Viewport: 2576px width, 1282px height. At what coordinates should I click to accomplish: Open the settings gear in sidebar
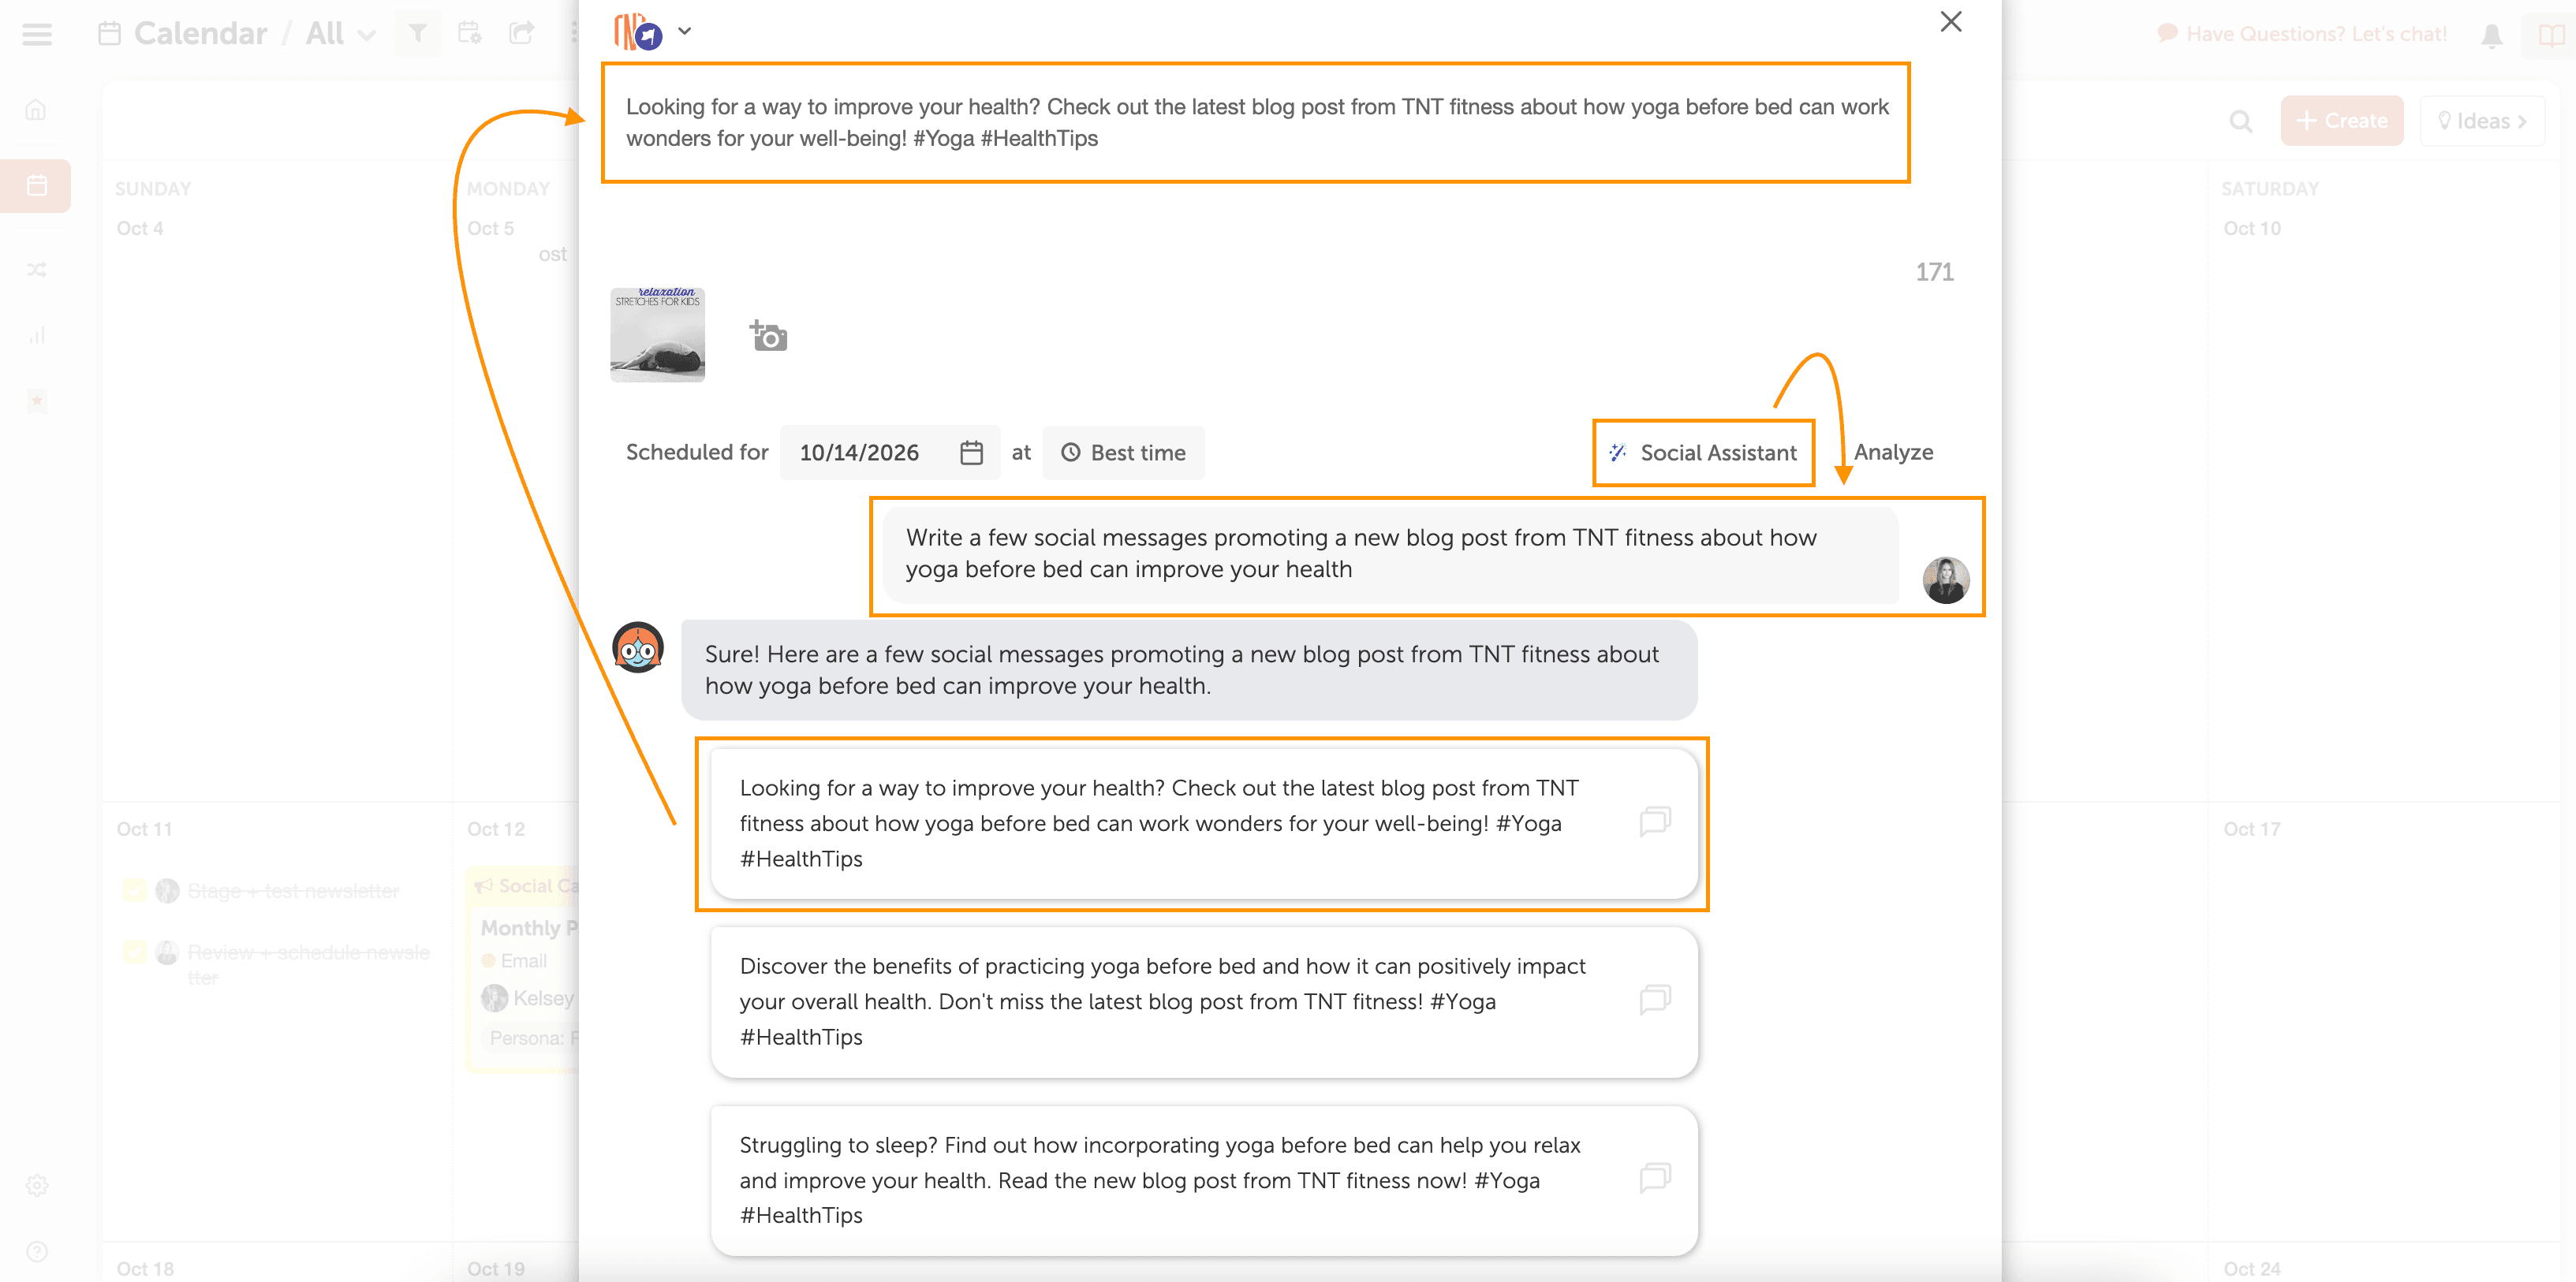[x=37, y=1185]
